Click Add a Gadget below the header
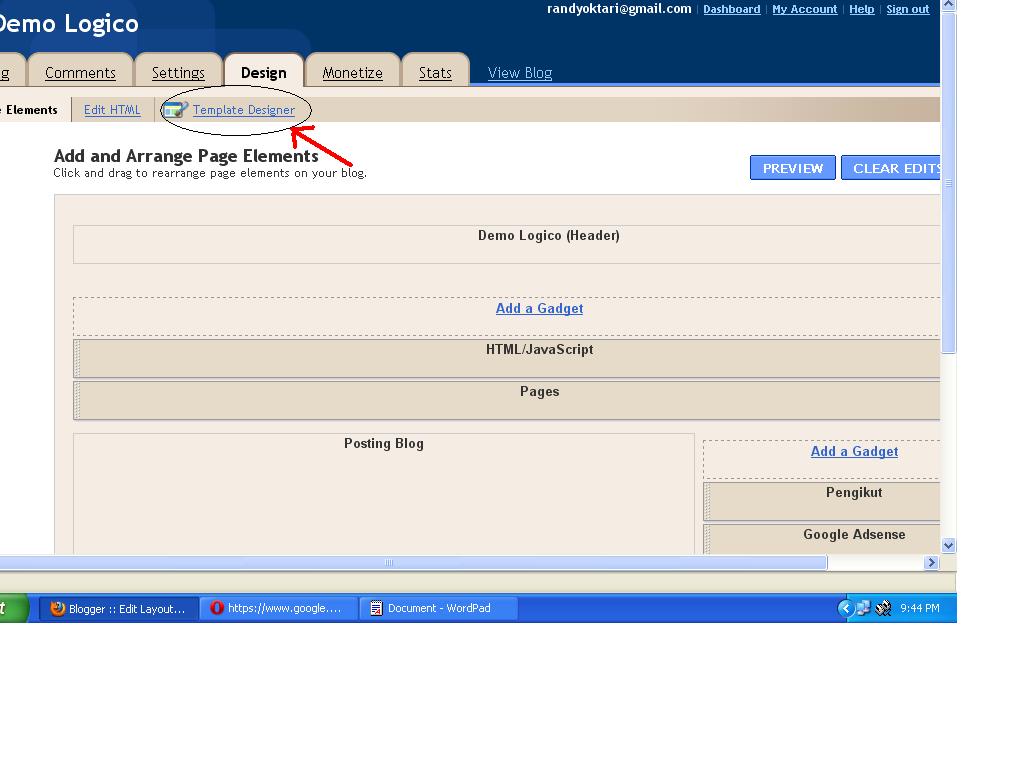 pos(539,308)
